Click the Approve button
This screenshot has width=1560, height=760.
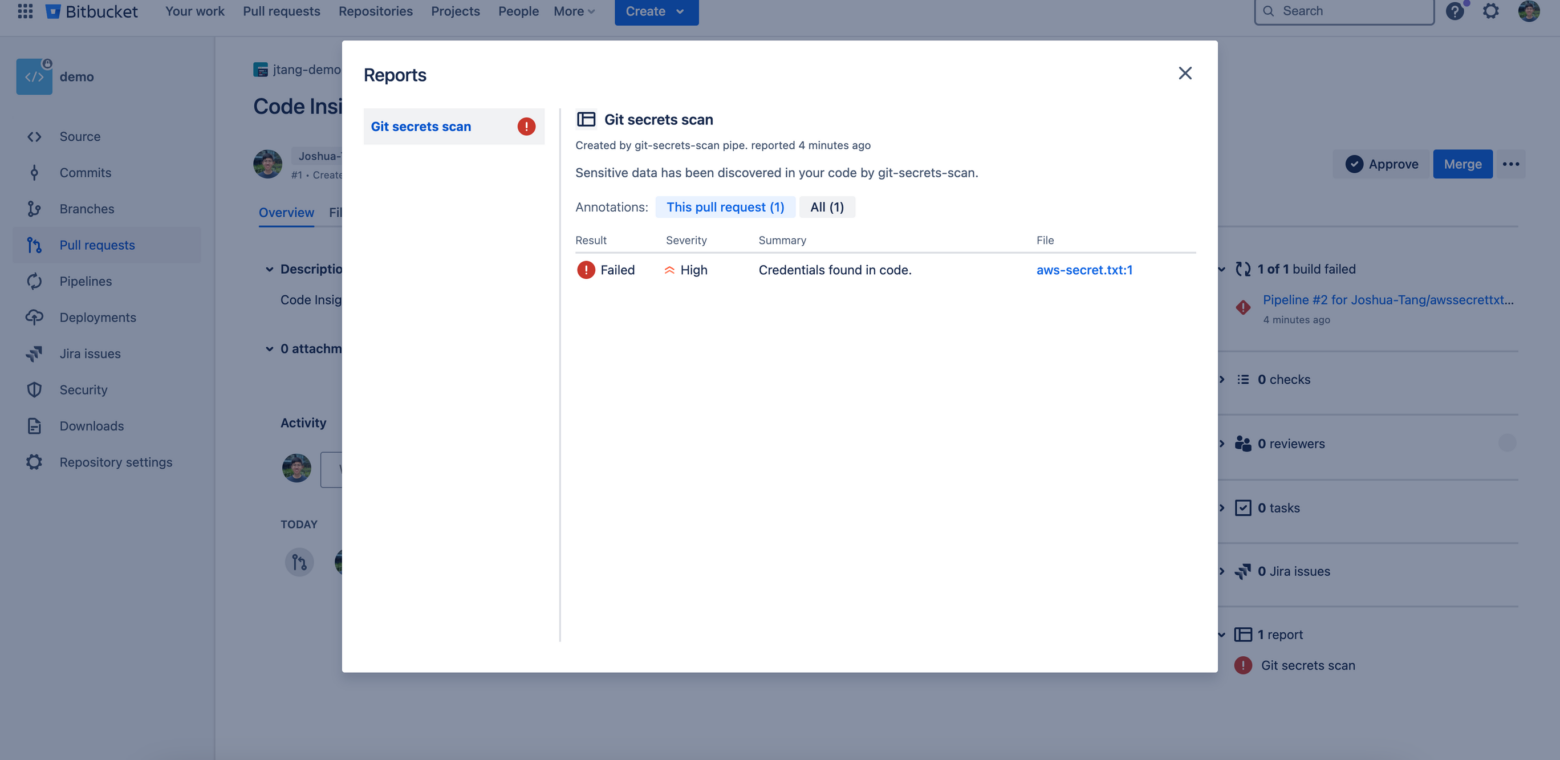(x=1382, y=164)
